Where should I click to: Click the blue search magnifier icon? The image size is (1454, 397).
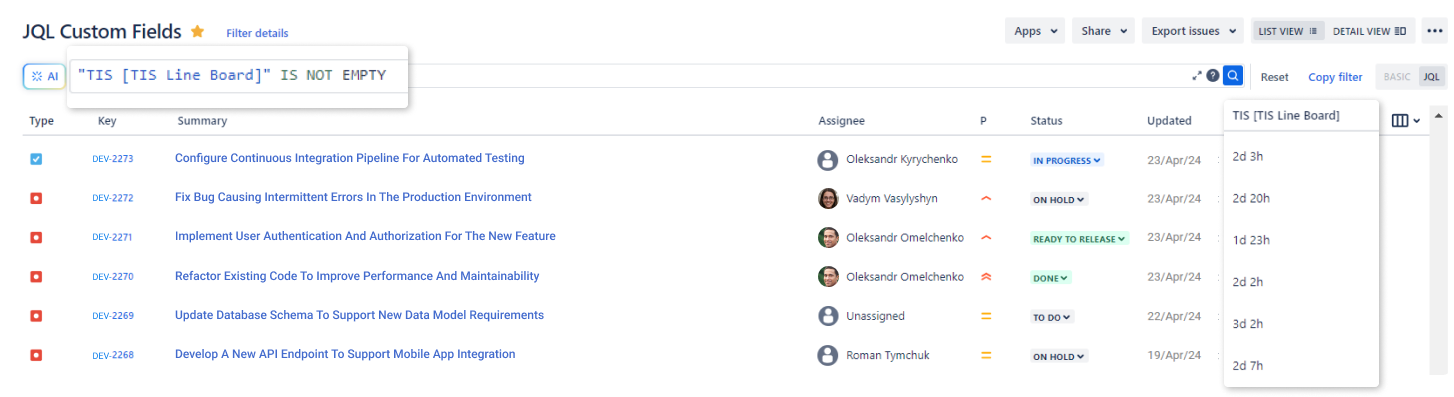(1233, 76)
